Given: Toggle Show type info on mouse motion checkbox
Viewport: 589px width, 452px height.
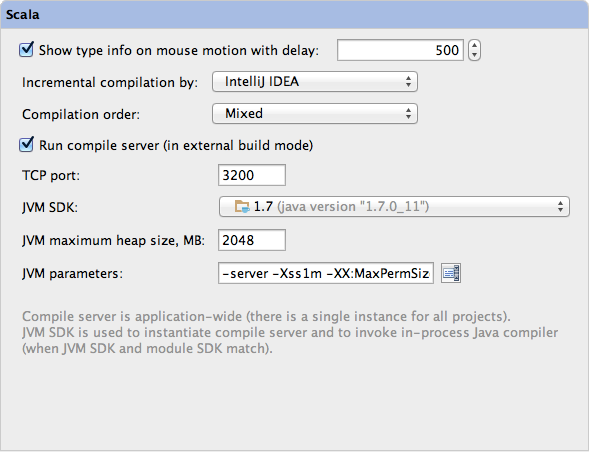Looking at the screenshot, I should pos(26,50).
